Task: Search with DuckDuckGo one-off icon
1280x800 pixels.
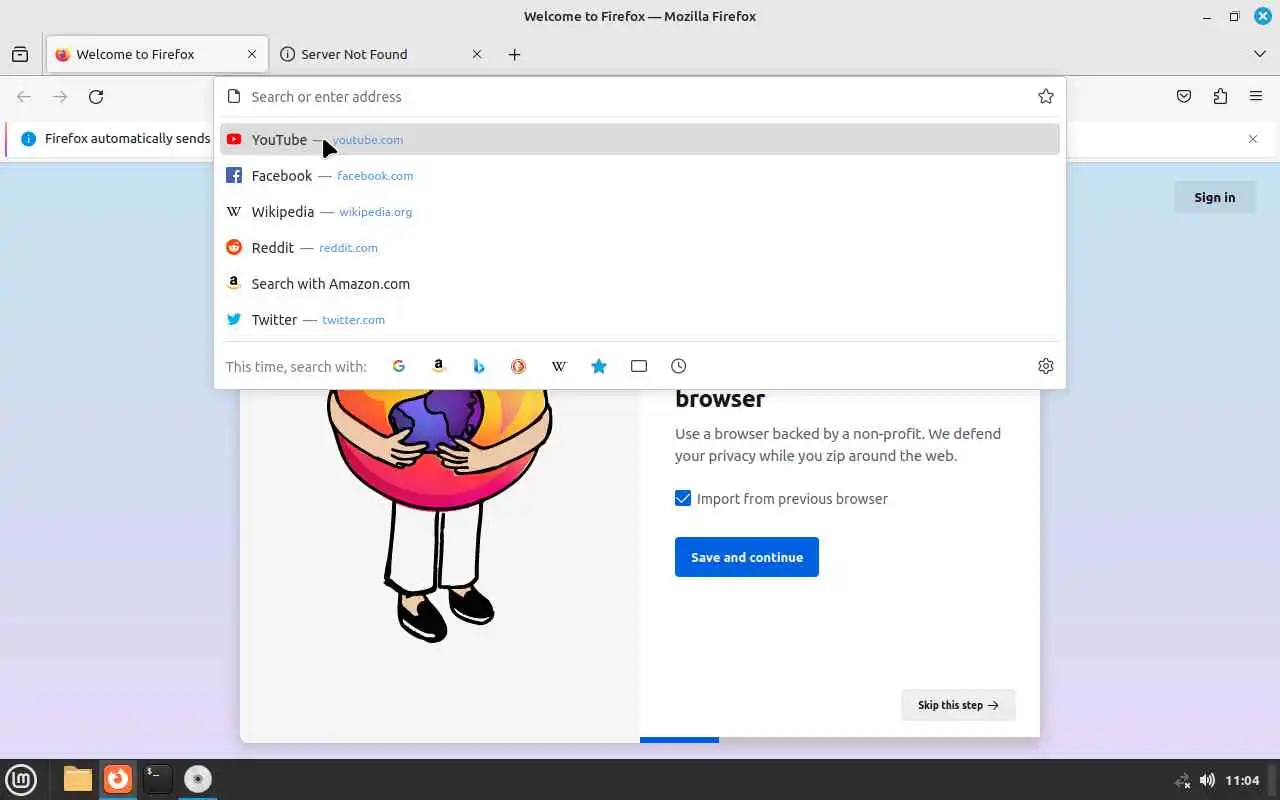Action: coord(519,366)
